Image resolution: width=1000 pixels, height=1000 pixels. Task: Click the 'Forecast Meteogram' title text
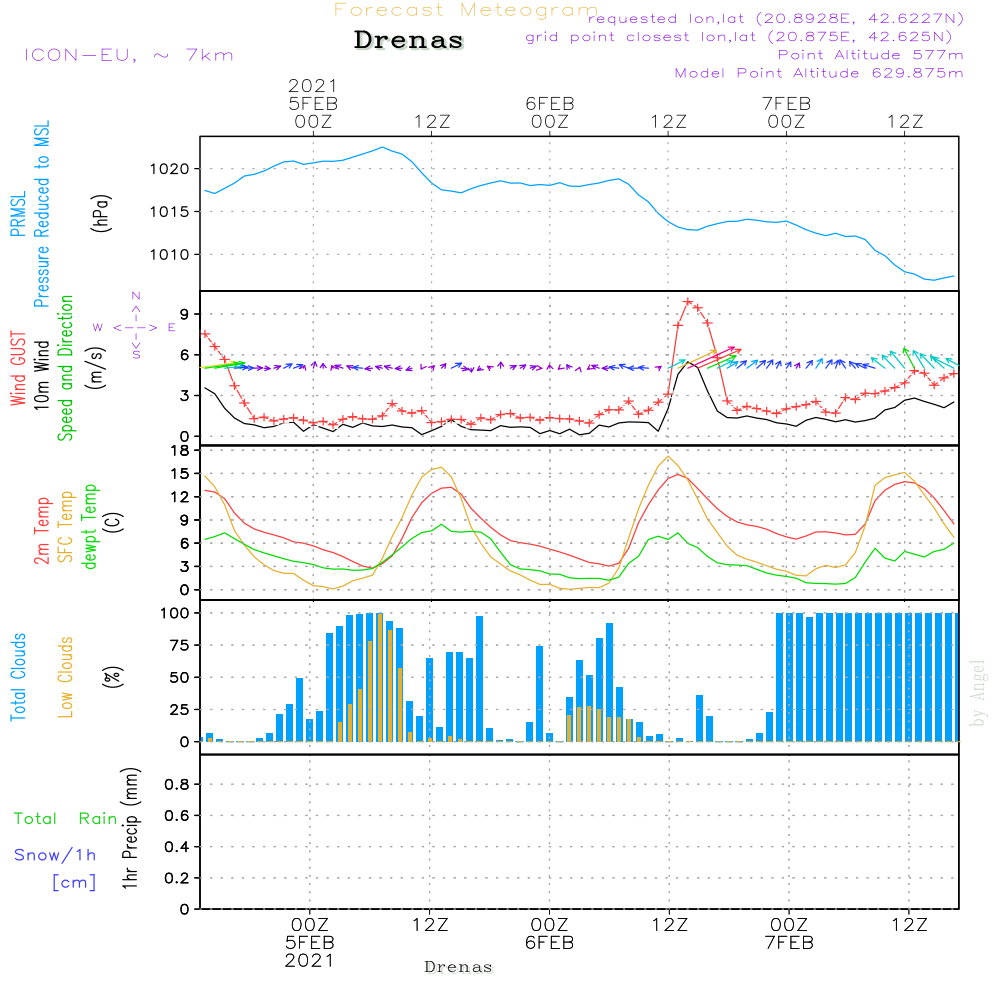[466, 10]
